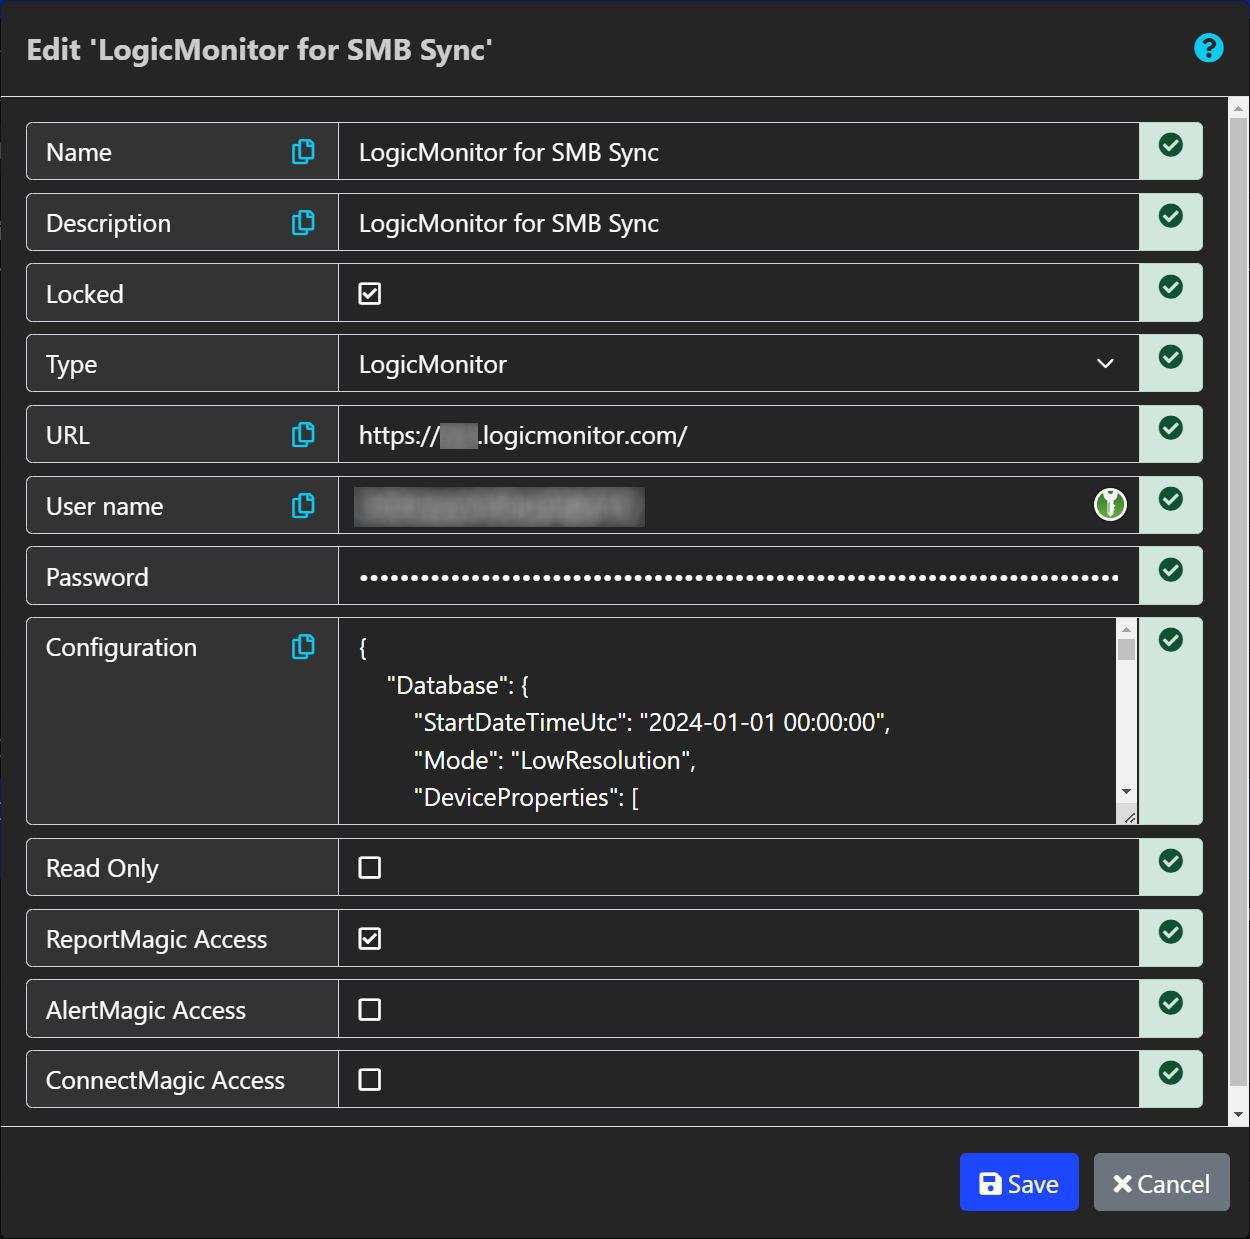Click the Password row validation checkmark
Viewport: 1250px width, 1239px height.
(1171, 570)
